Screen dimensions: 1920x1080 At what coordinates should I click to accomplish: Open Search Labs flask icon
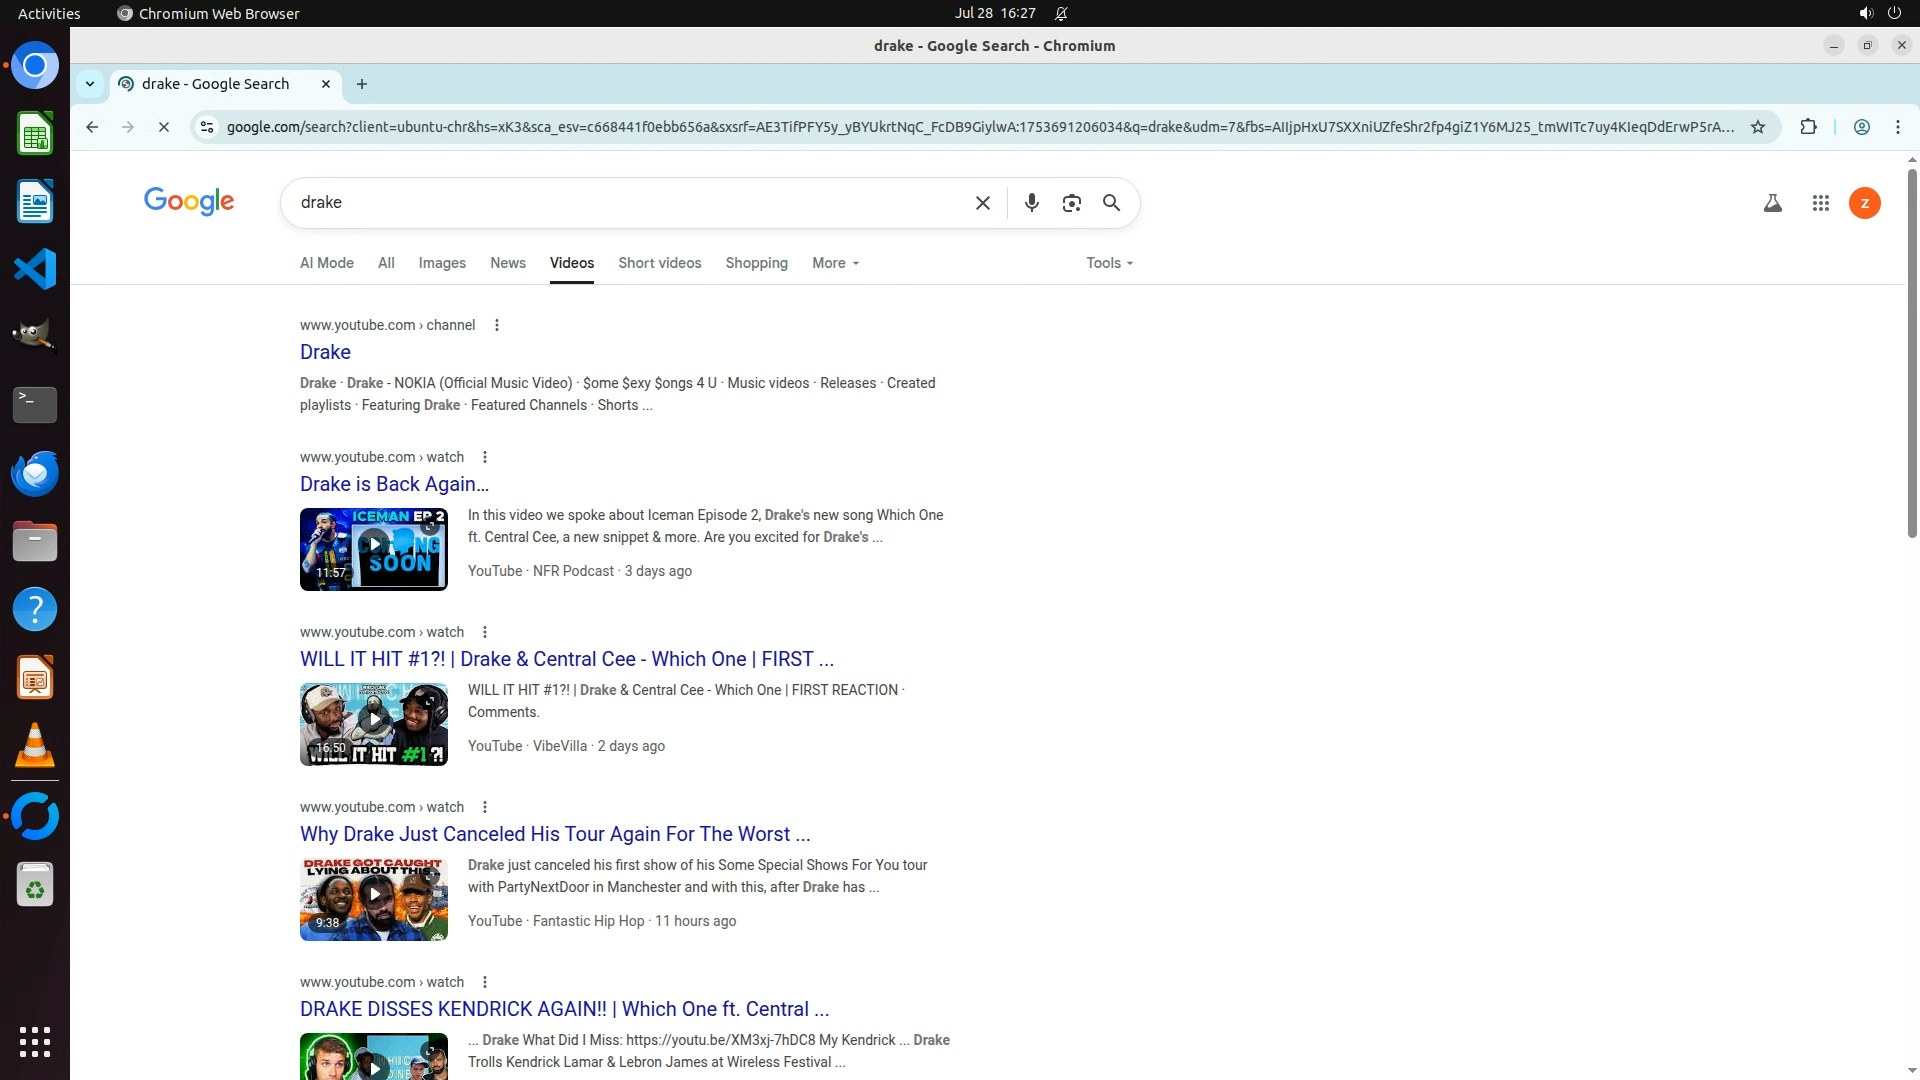tap(1772, 204)
